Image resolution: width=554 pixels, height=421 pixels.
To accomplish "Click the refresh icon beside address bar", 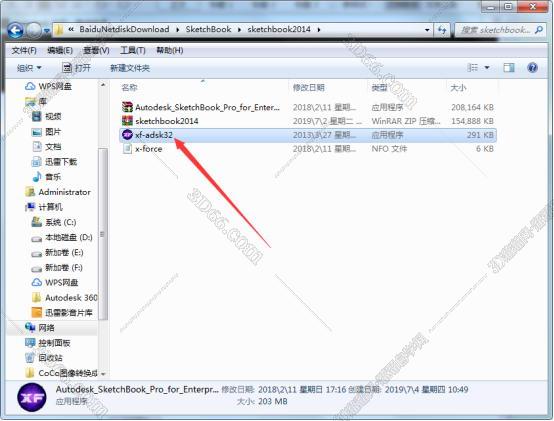I will coord(442,30).
